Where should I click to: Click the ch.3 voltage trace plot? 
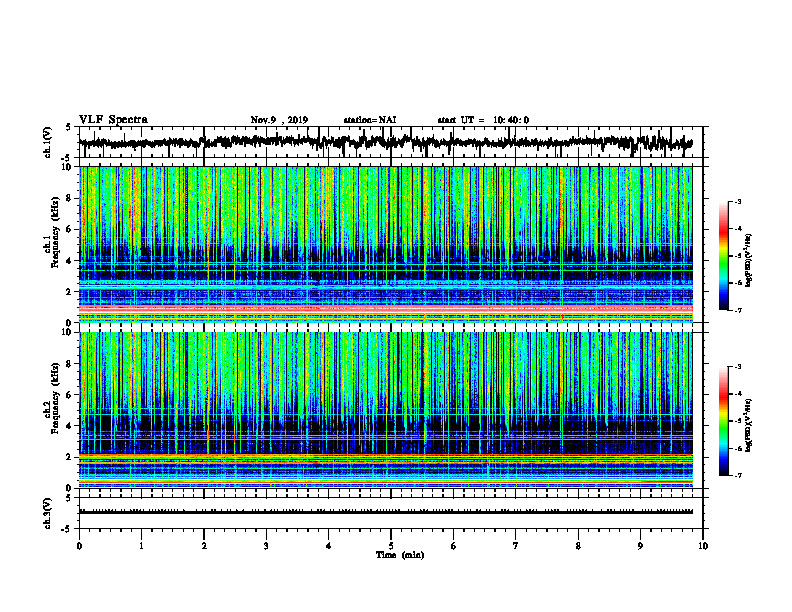pyautogui.click(x=385, y=512)
